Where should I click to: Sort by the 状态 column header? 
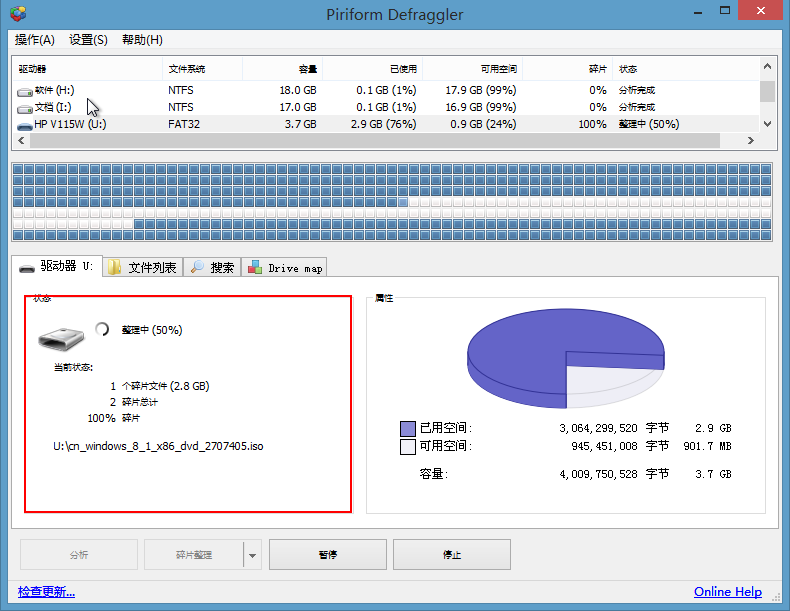click(686, 69)
